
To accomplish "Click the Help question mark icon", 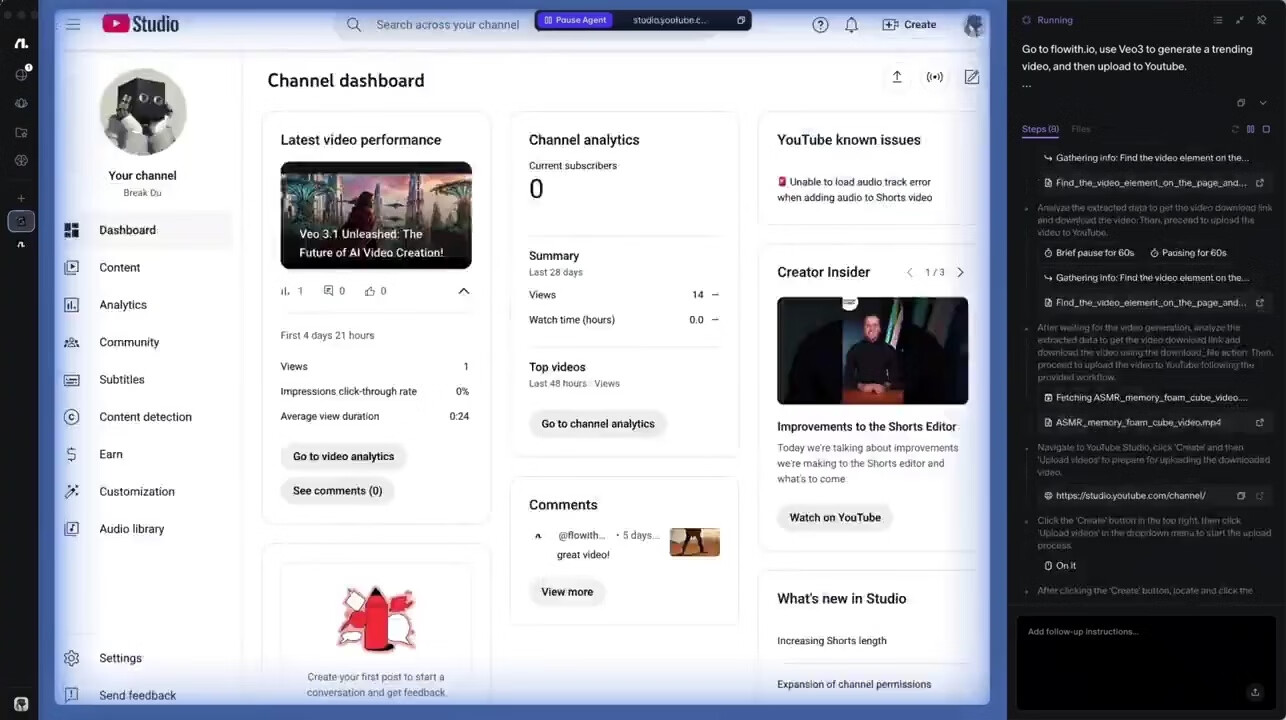I will pyautogui.click(x=820, y=25).
